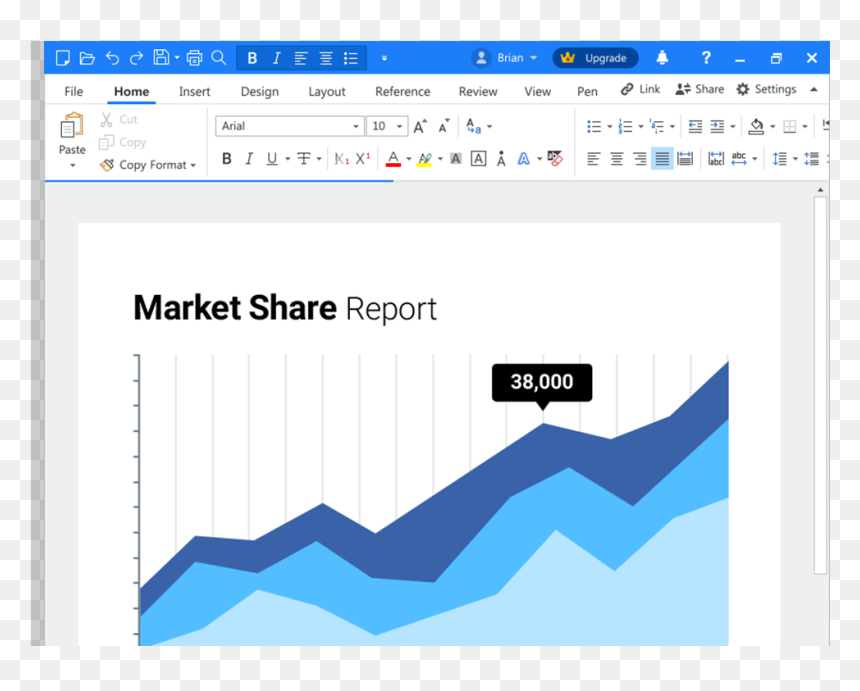The width and height of the screenshot is (860, 691).
Task: Align text left in ribbon
Action: pyautogui.click(x=593, y=159)
